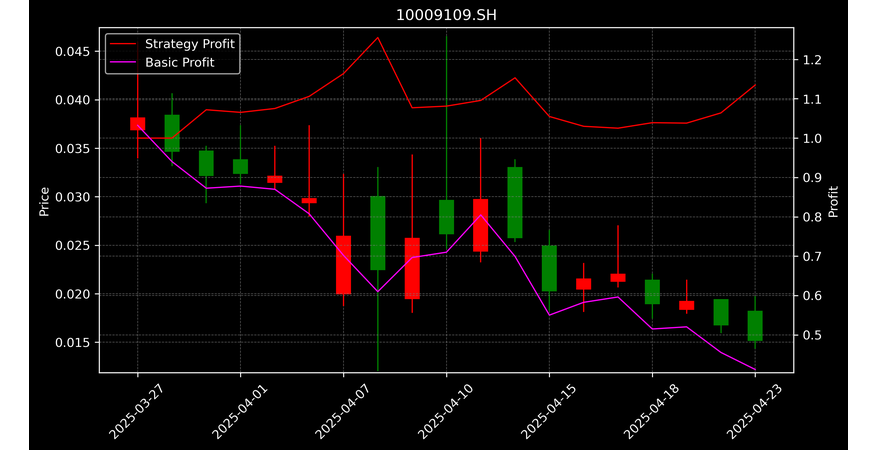Click the green candlestick body at 2025-04-15
This screenshot has width=878, height=450.
(549, 269)
